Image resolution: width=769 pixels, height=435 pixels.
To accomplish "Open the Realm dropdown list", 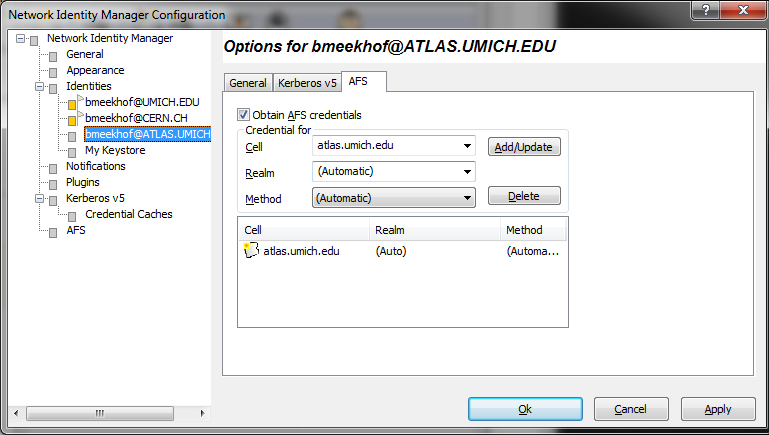I will [467, 172].
